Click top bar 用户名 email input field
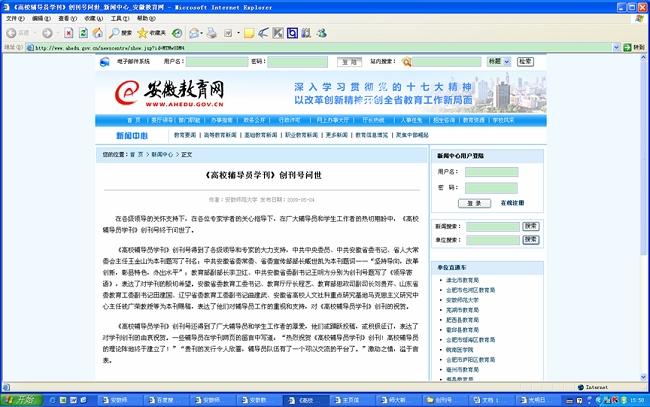The image size is (650, 407). (217, 62)
